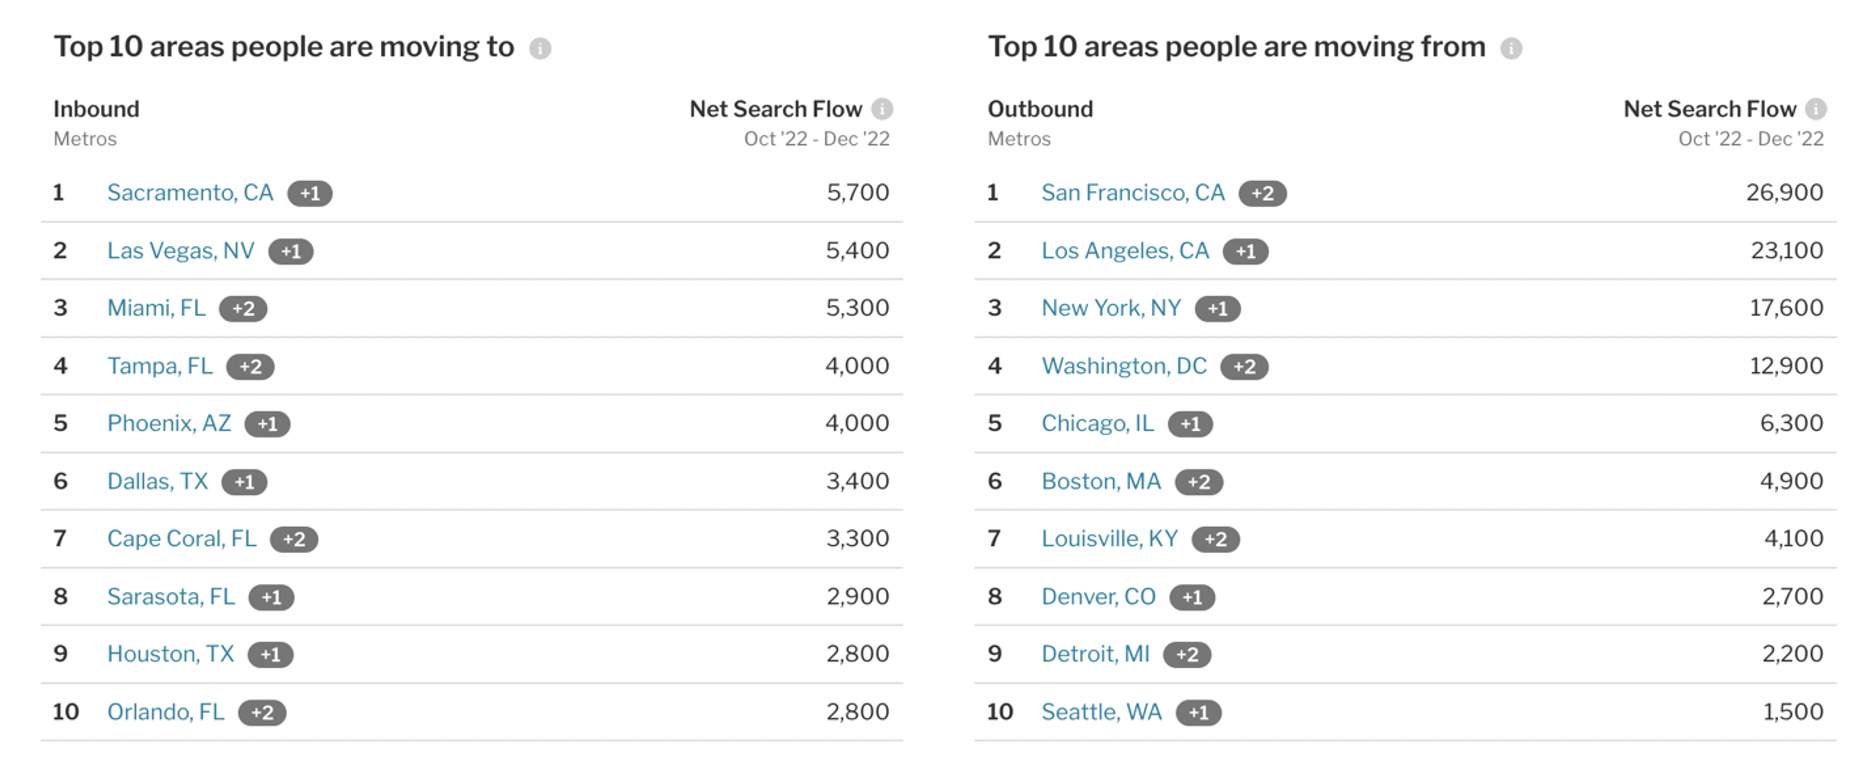Screen dimensions: 1872x768
Task: Select the Boston, MA link
Action: click(x=1101, y=482)
